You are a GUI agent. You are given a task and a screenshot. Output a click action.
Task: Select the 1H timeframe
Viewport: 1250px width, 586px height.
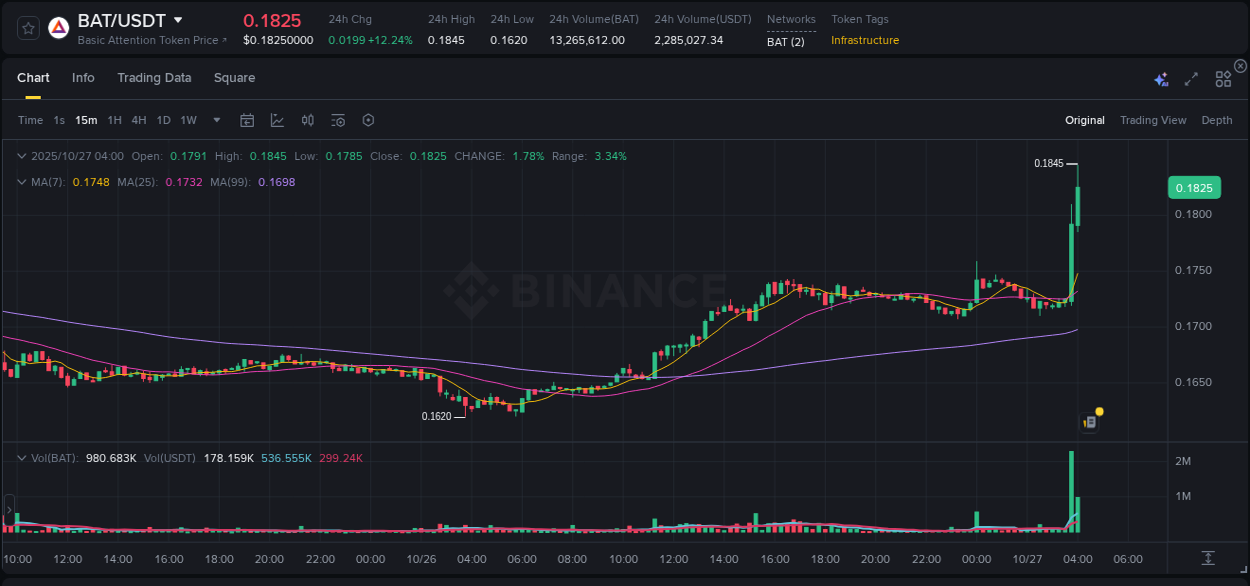pos(114,120)
